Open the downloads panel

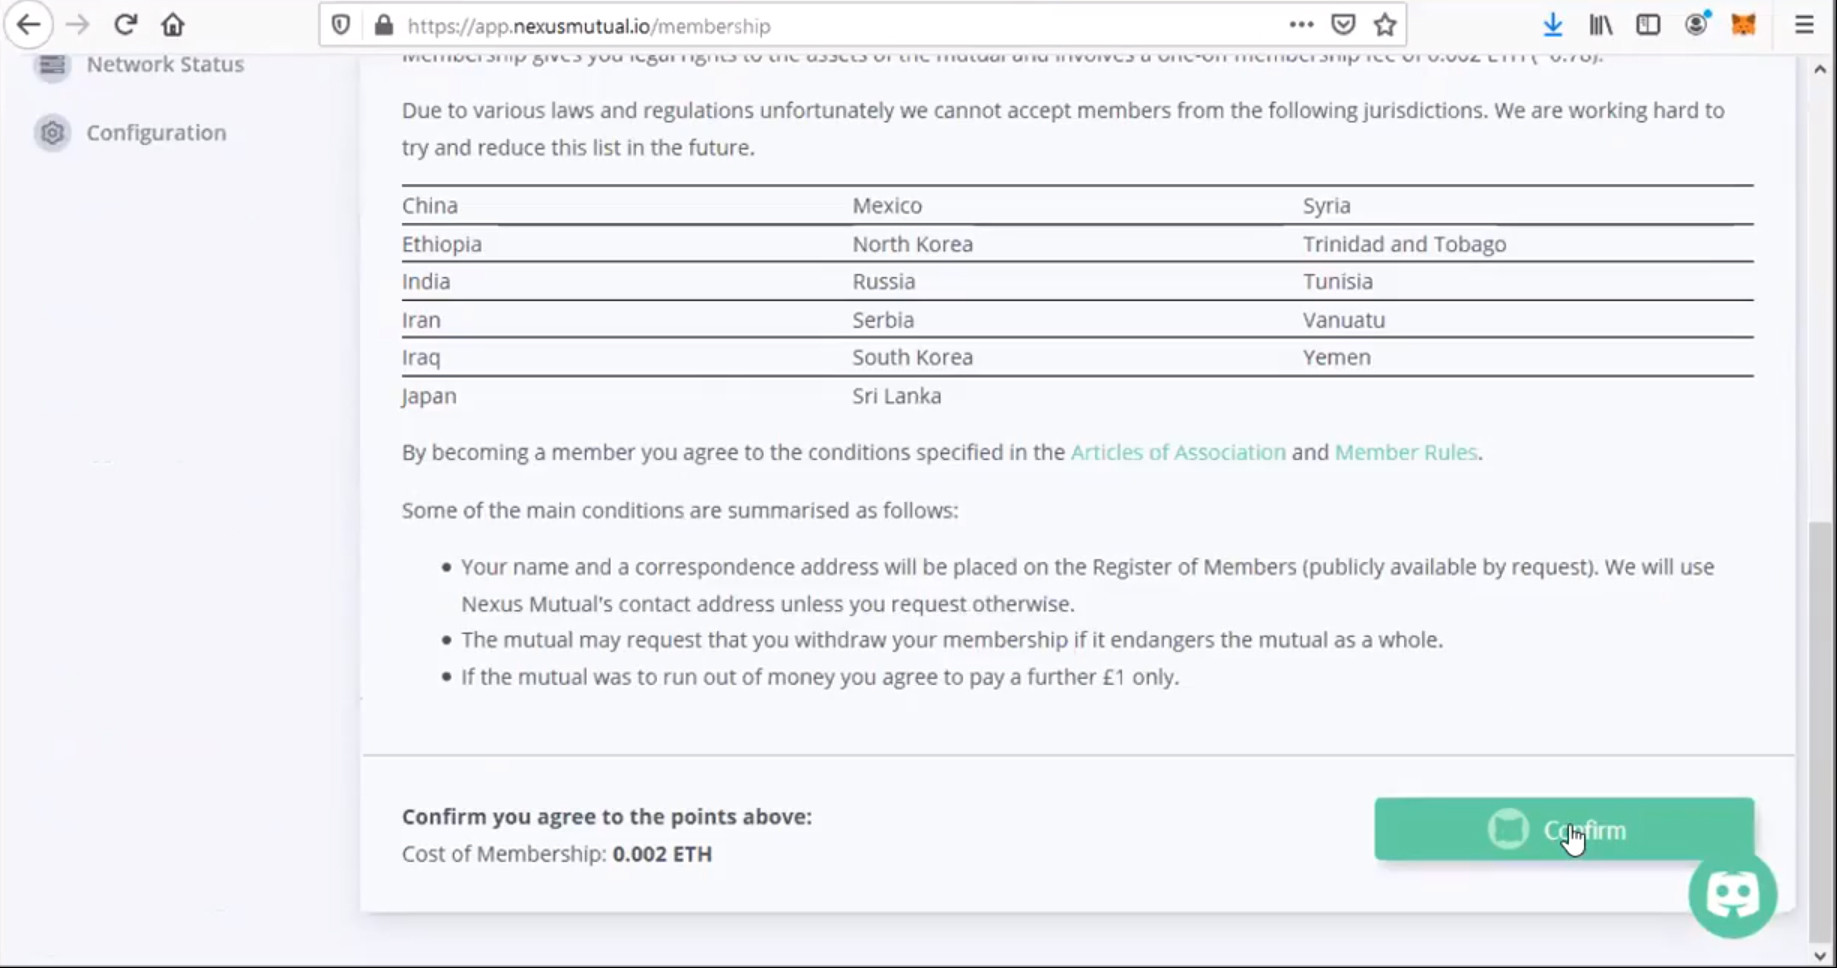pyautogui.click(x=1553, y=25)
